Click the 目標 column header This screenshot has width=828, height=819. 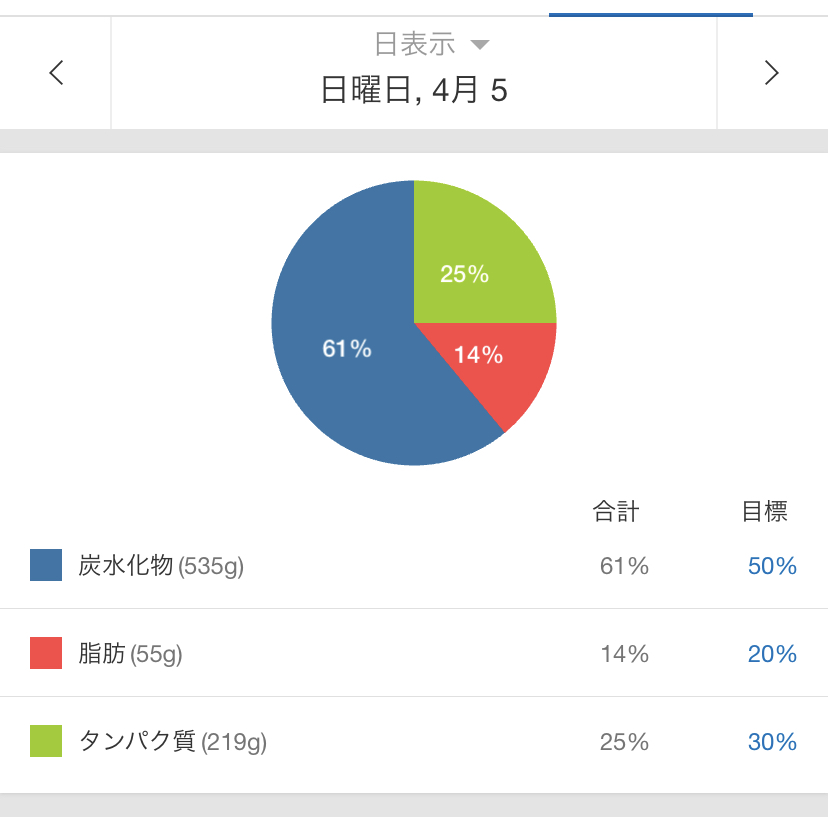coord(765,511)
